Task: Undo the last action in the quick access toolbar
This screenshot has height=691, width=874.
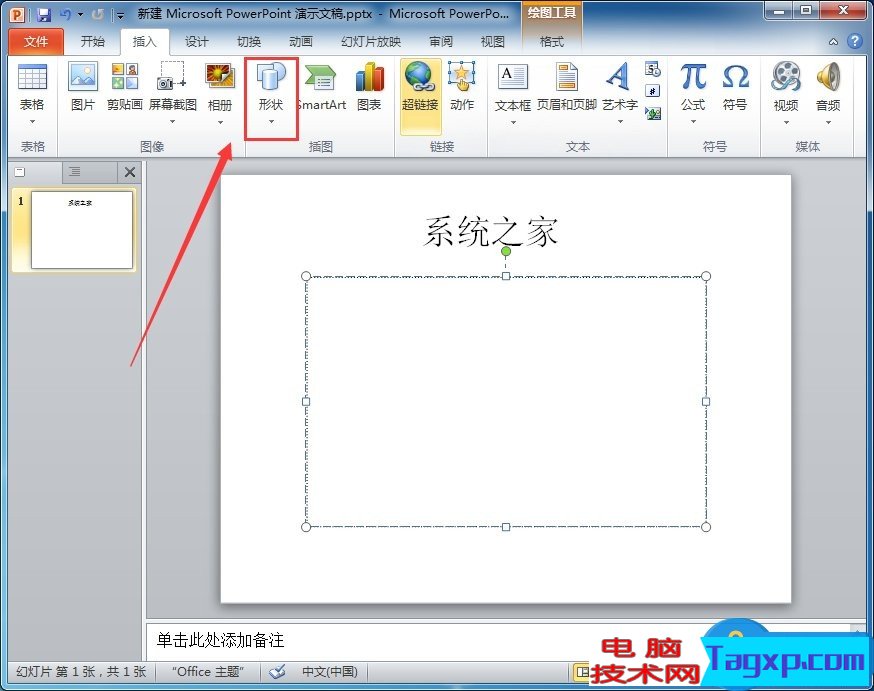Action: [x=65, y=14]
